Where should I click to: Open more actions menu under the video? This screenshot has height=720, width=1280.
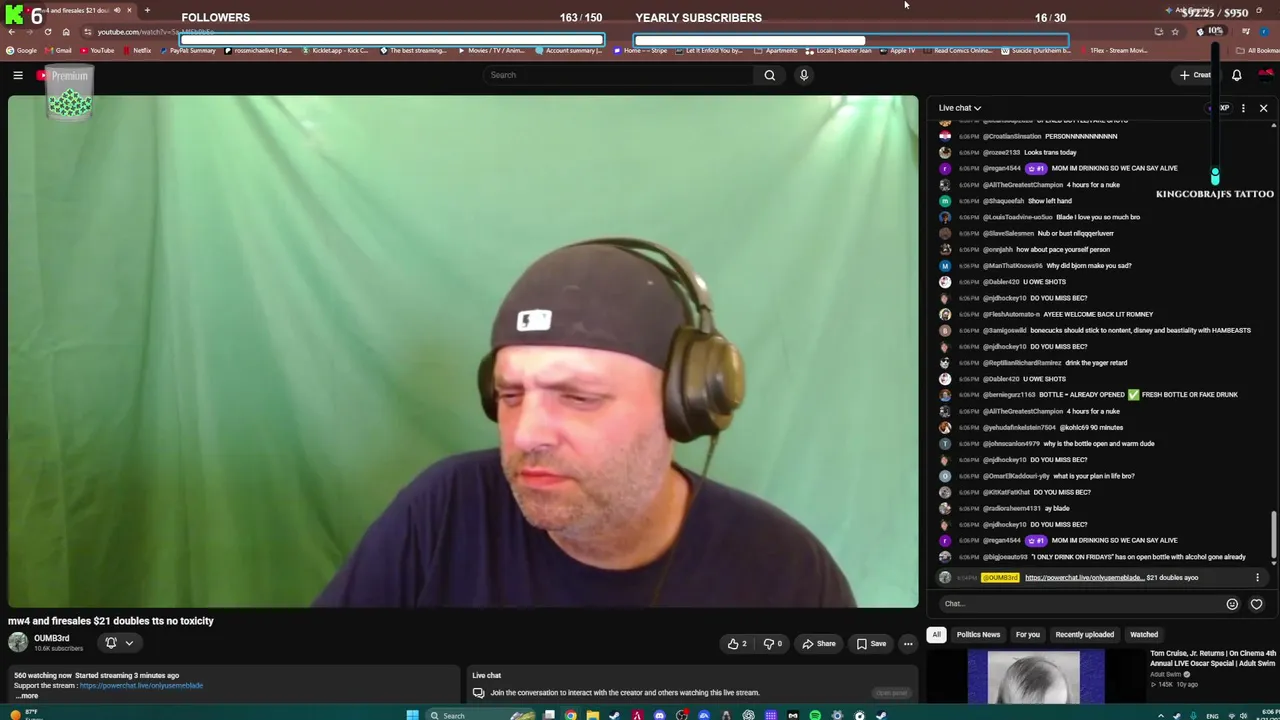click(x=908, y=644)
